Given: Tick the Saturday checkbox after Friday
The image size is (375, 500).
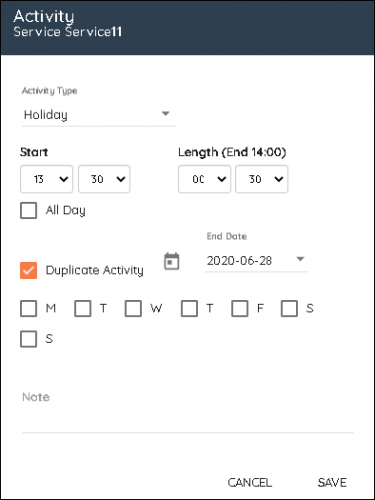Looking at the screenshot, I should (289, 308).
